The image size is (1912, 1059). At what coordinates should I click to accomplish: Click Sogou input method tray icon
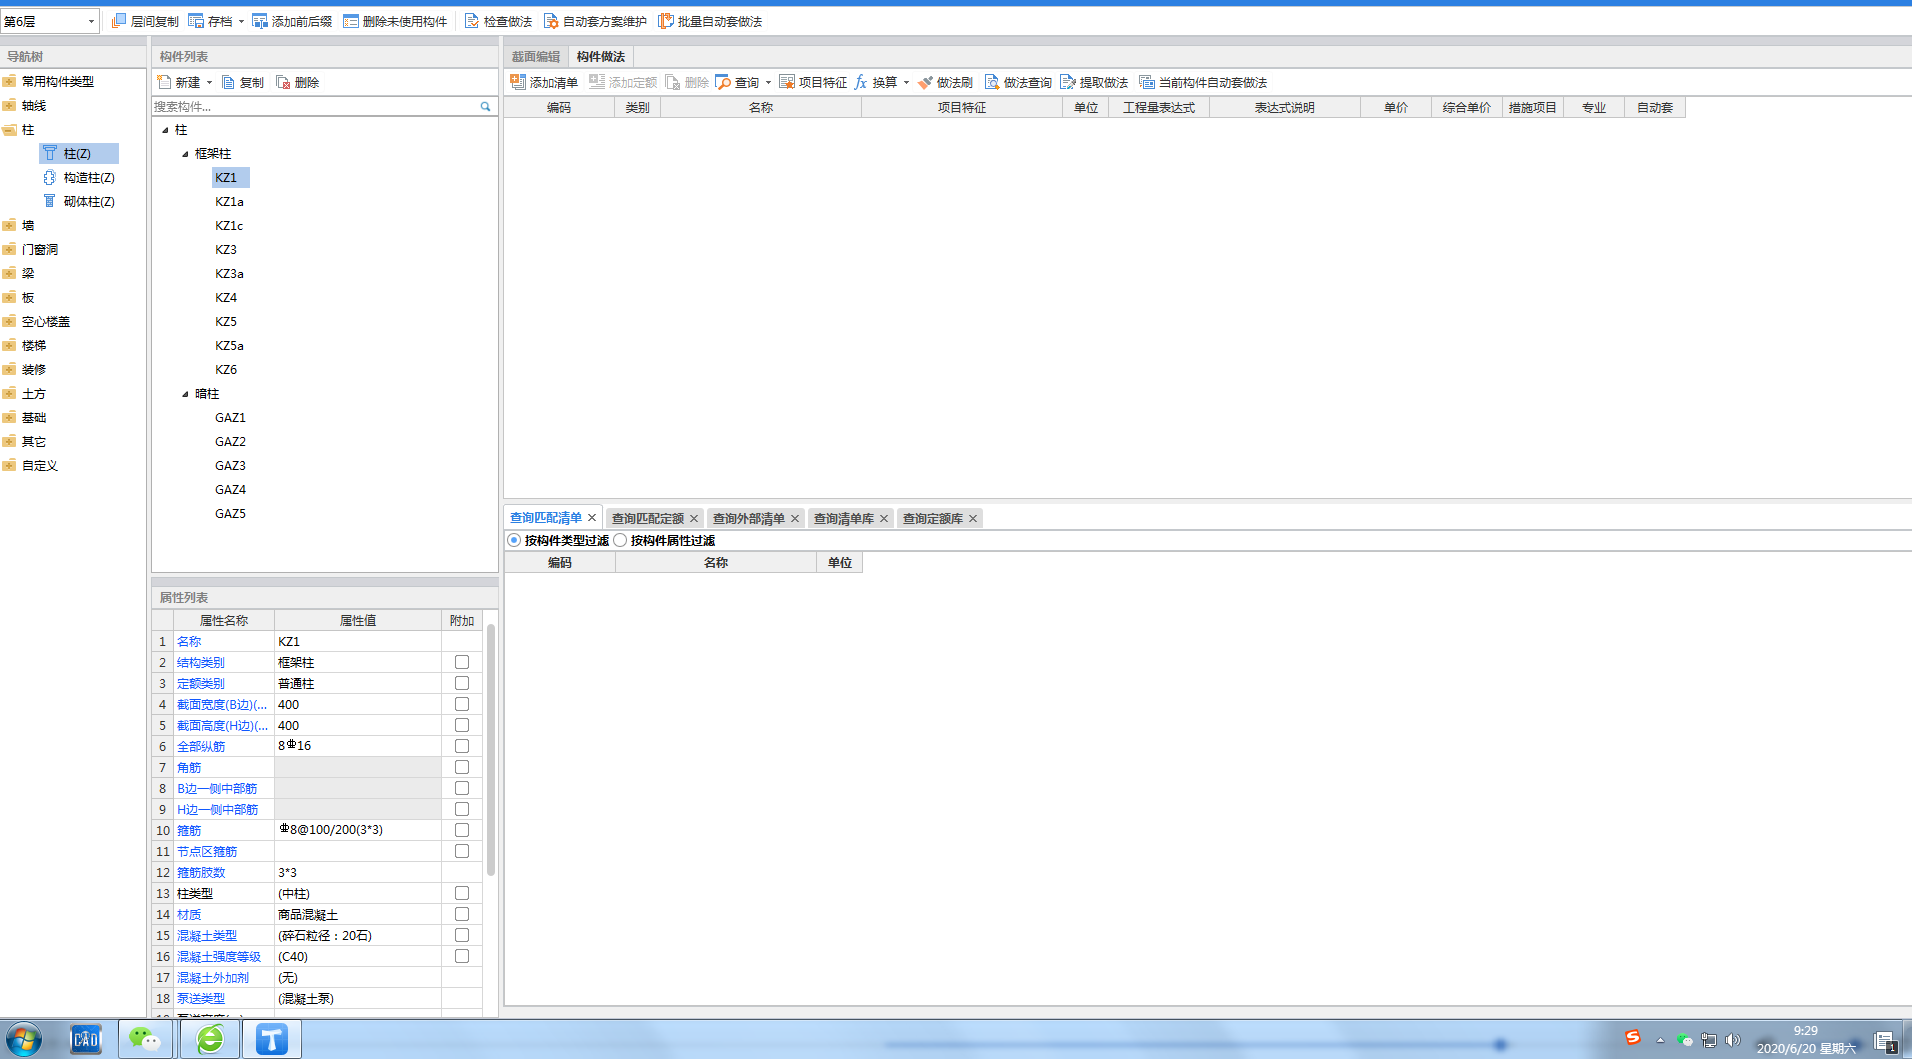click(1632, 1038)
